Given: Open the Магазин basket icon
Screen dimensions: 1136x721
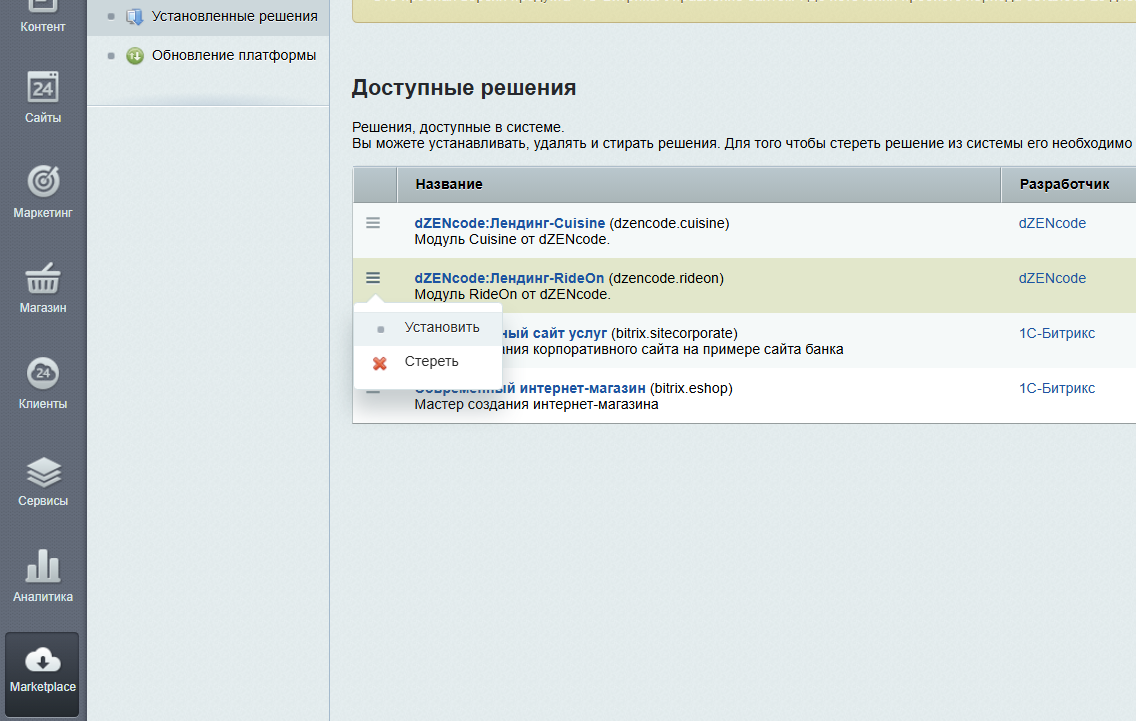Looking at the screenshot, I should coord(43,279).
